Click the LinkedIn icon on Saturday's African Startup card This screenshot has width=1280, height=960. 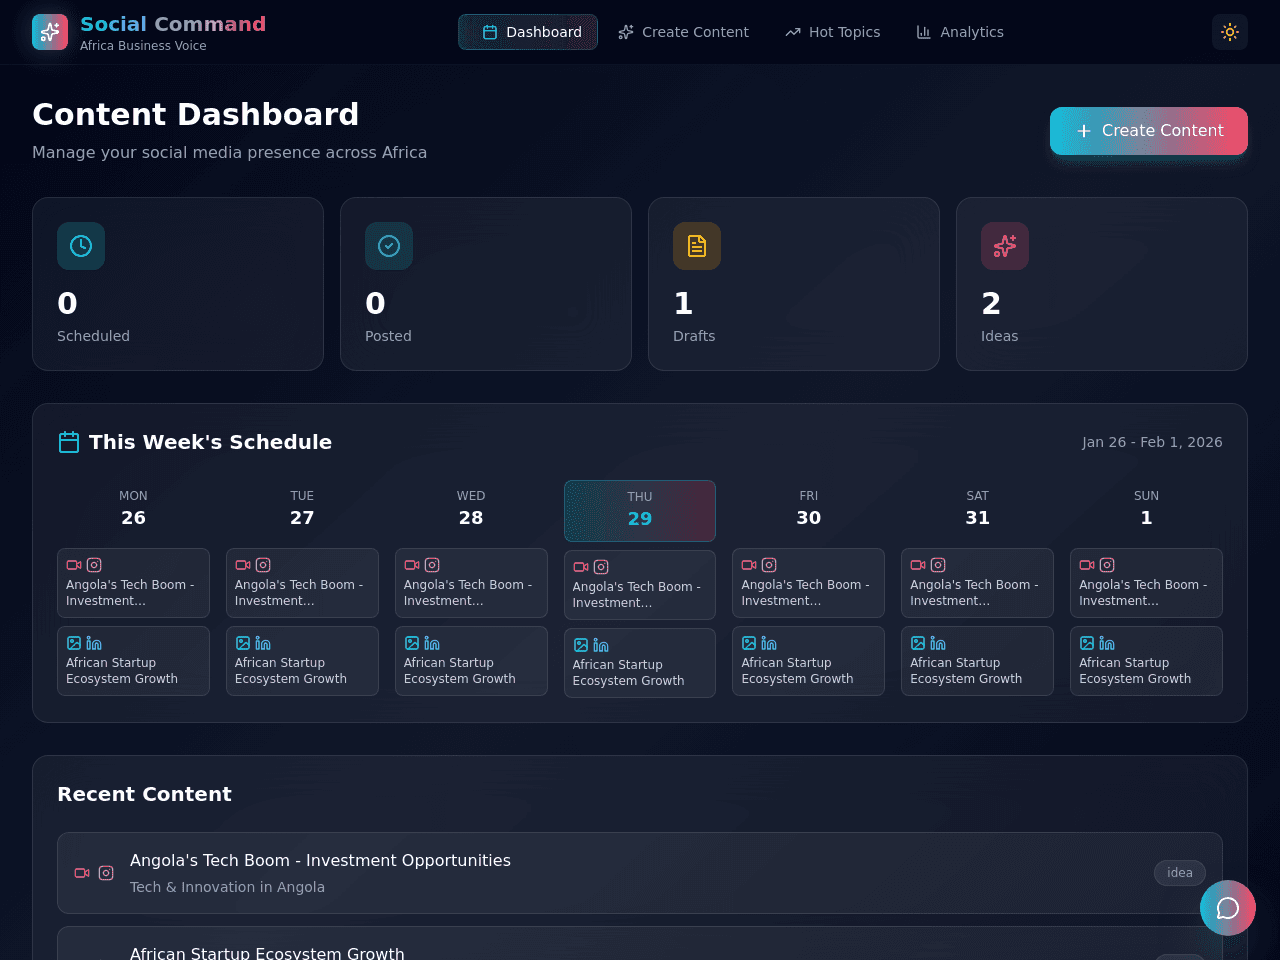938,643
